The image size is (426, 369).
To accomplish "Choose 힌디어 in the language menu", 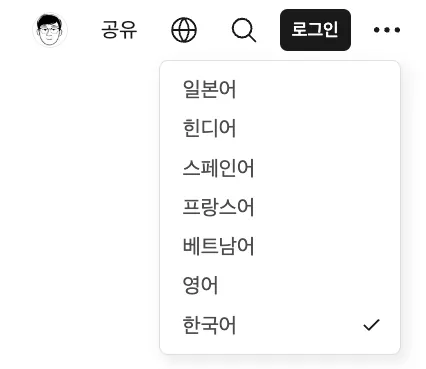I will tap(280, 128).
